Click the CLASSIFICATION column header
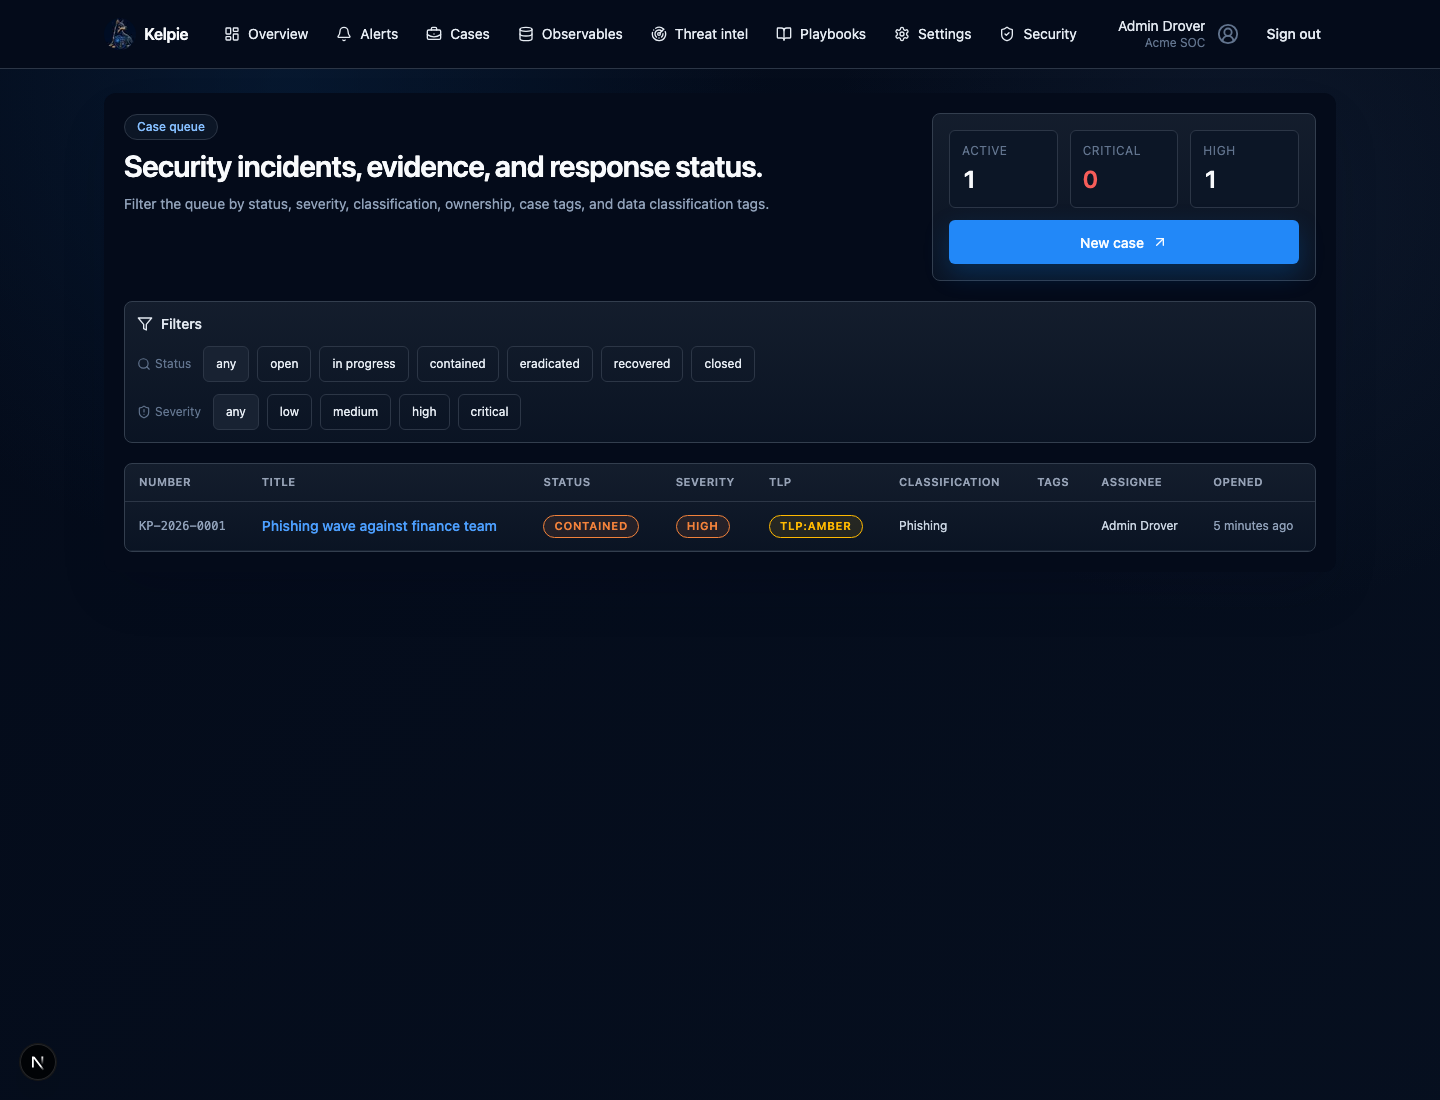The height and width of the screenshot is (1100, 1440). coord(949,482)
